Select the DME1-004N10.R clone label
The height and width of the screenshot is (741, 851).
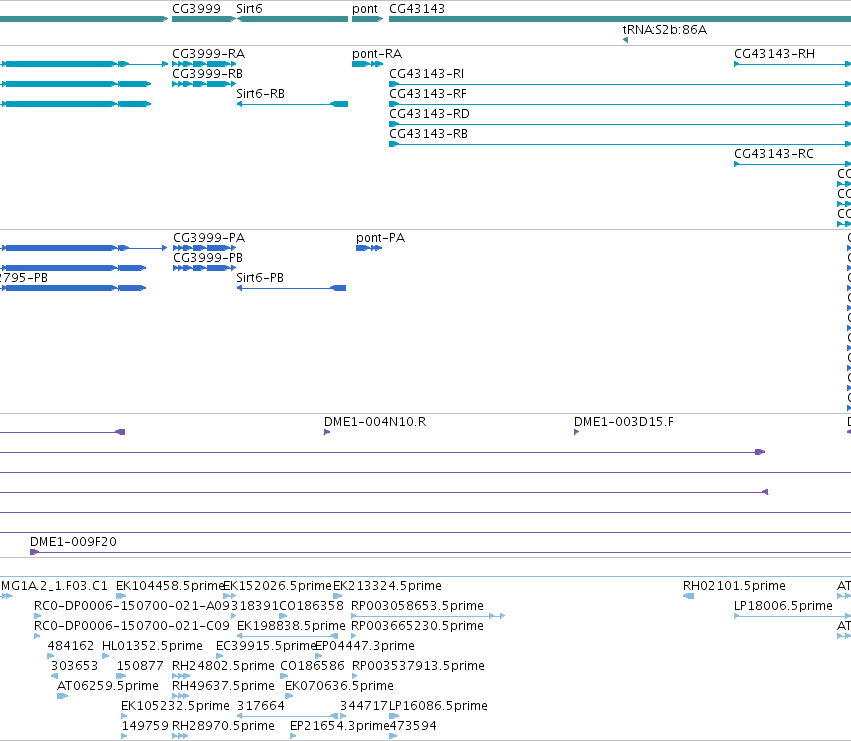[x=375, y=422]
